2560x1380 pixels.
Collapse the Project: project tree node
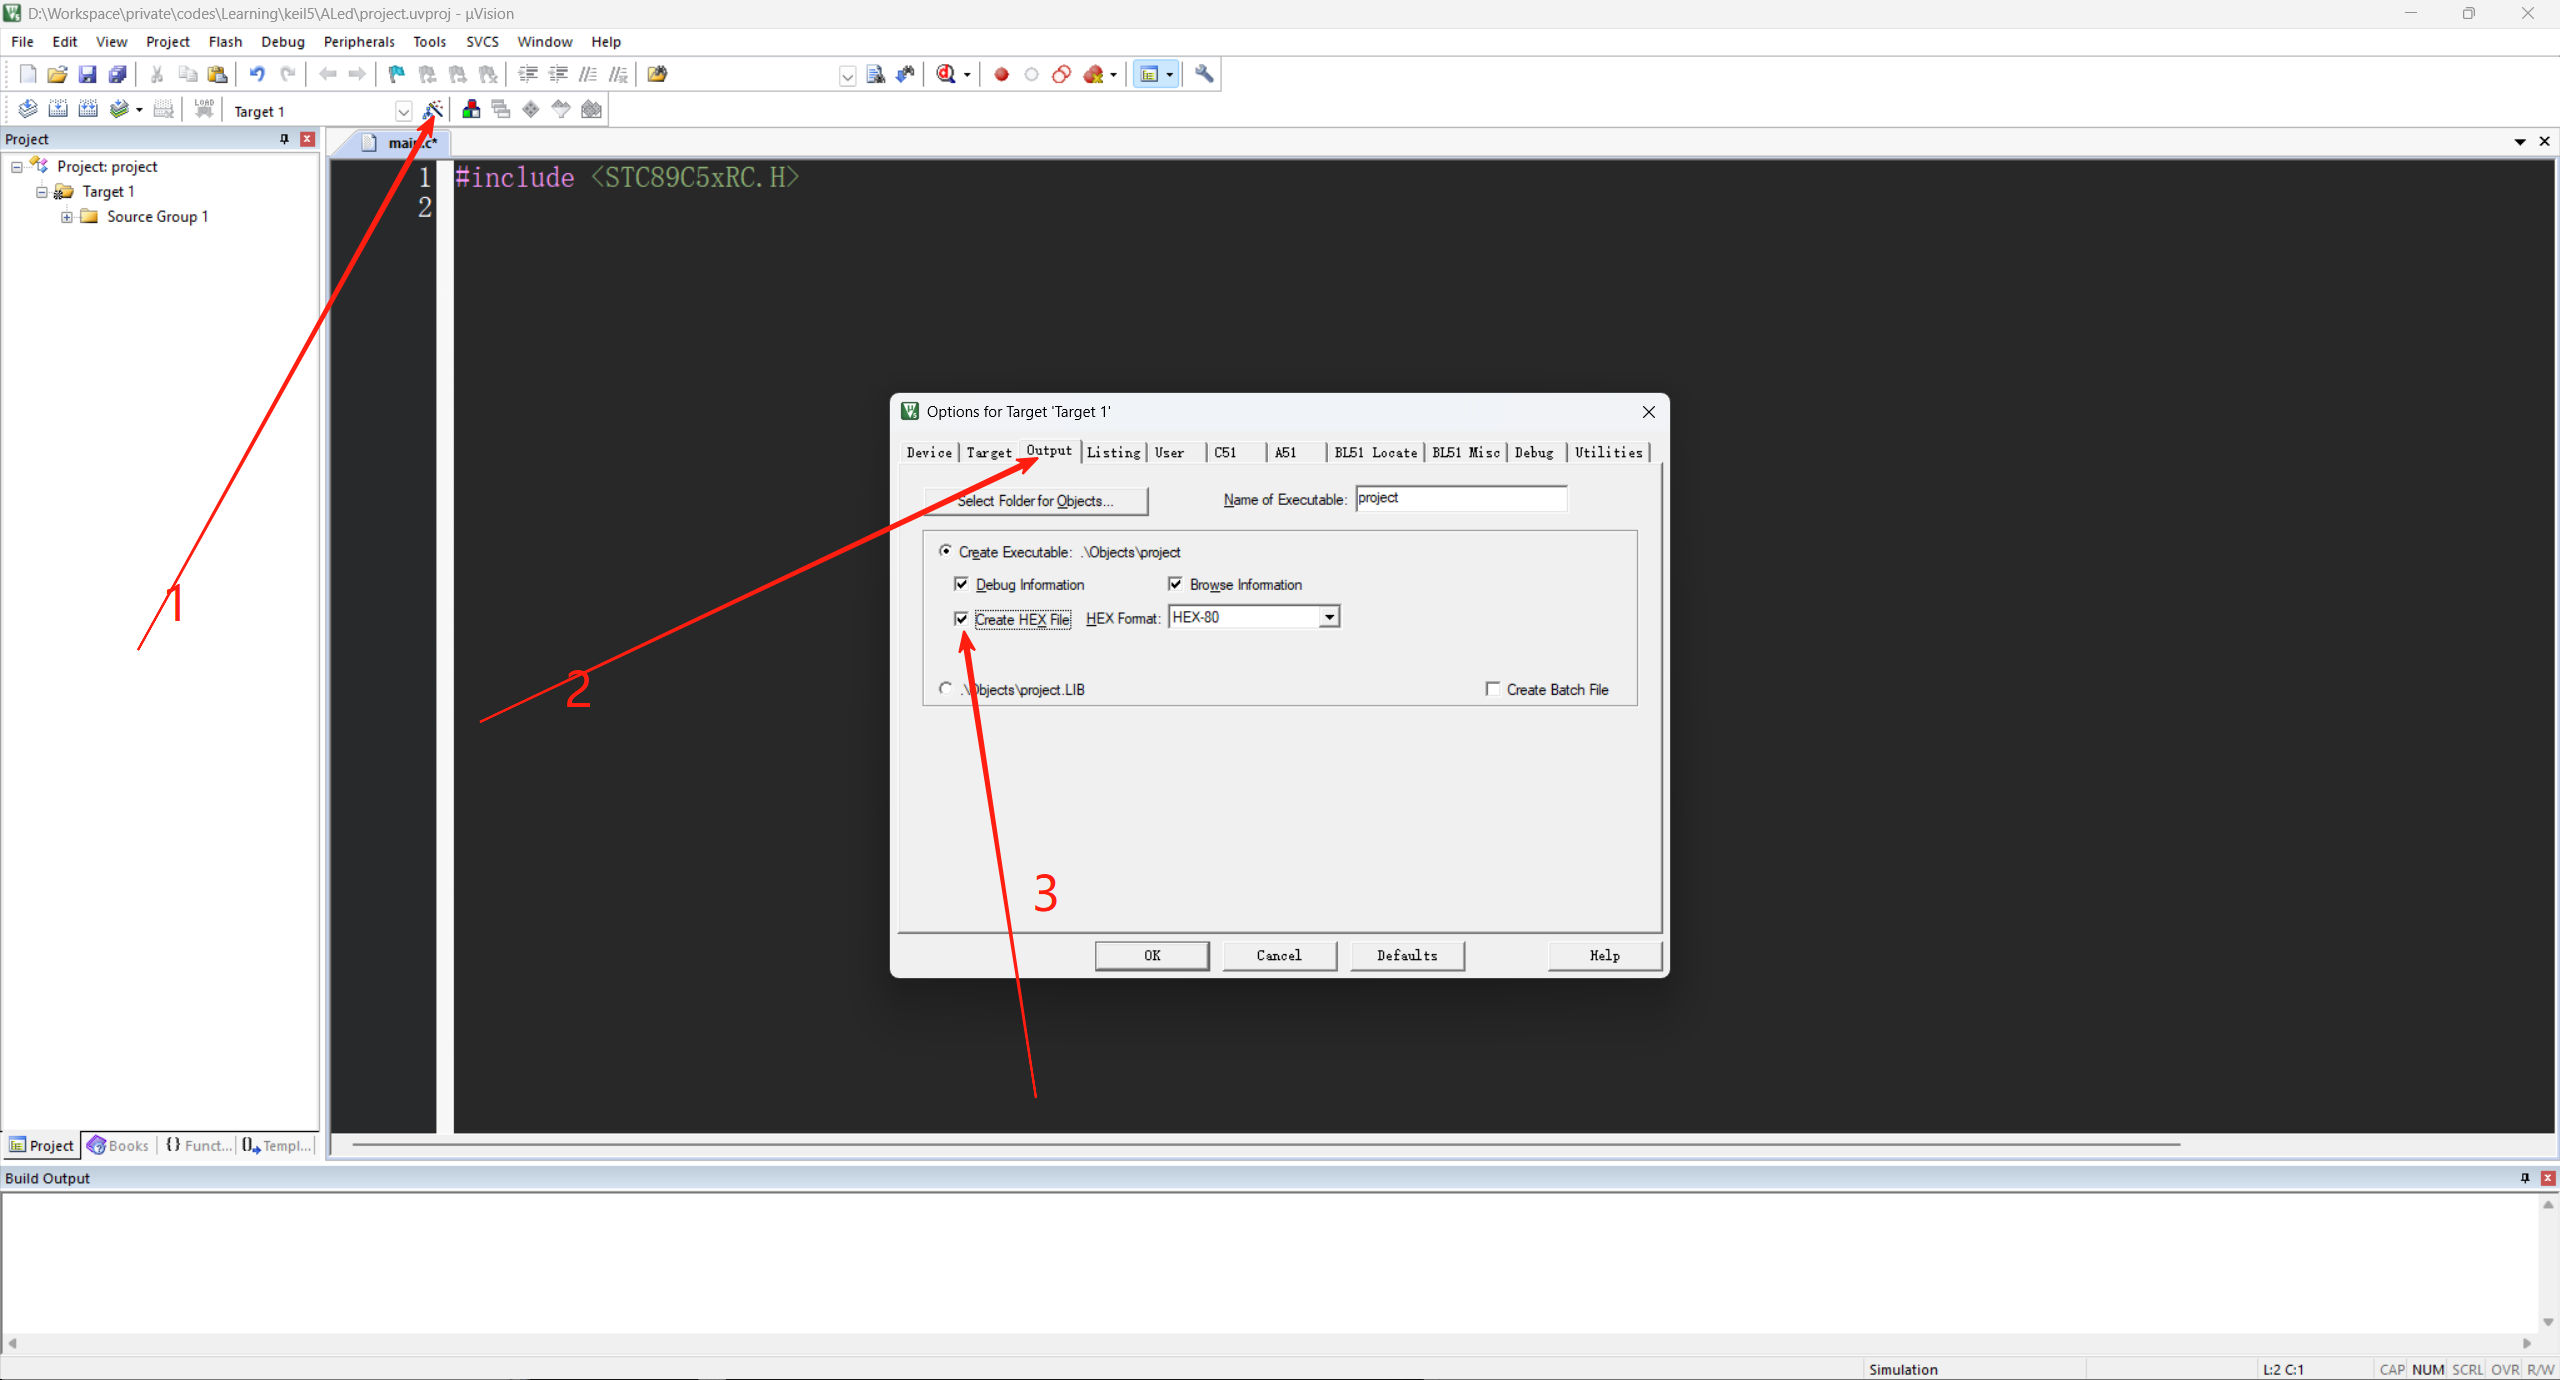coord(17,167)
